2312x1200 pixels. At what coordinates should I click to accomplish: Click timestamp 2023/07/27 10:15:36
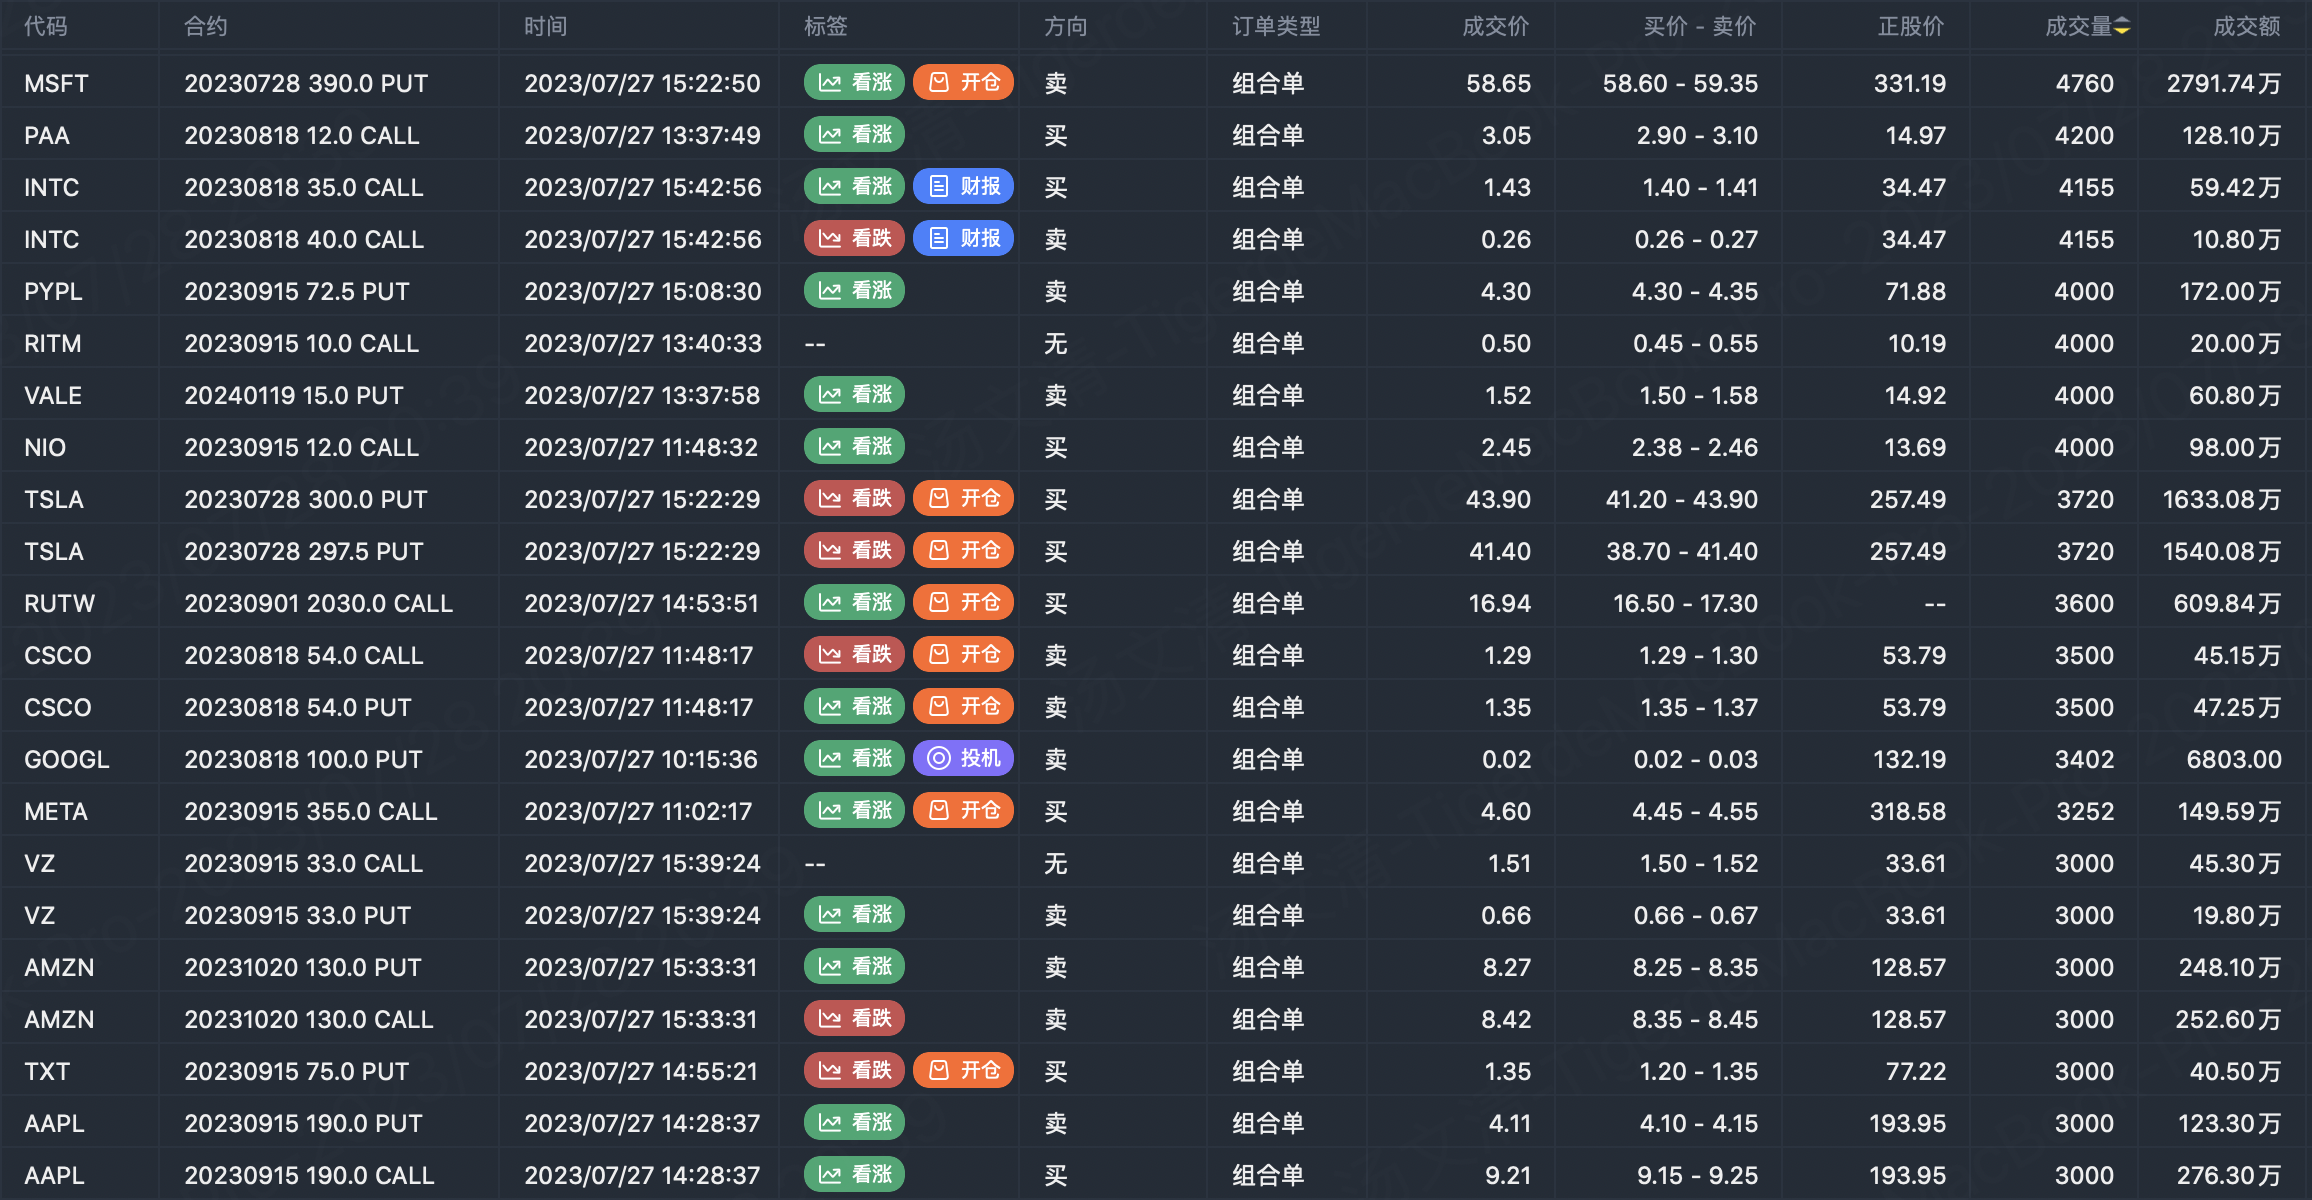641,759
